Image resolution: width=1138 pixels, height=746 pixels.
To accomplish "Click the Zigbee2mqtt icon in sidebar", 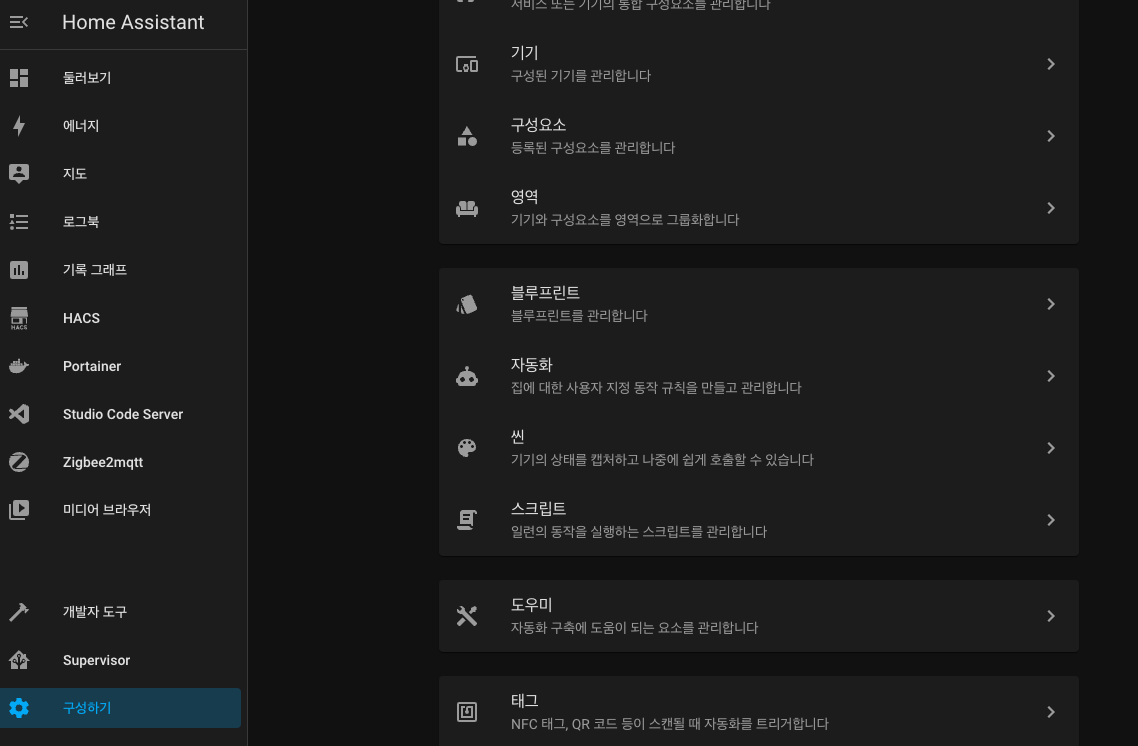I will pos(19,462).
